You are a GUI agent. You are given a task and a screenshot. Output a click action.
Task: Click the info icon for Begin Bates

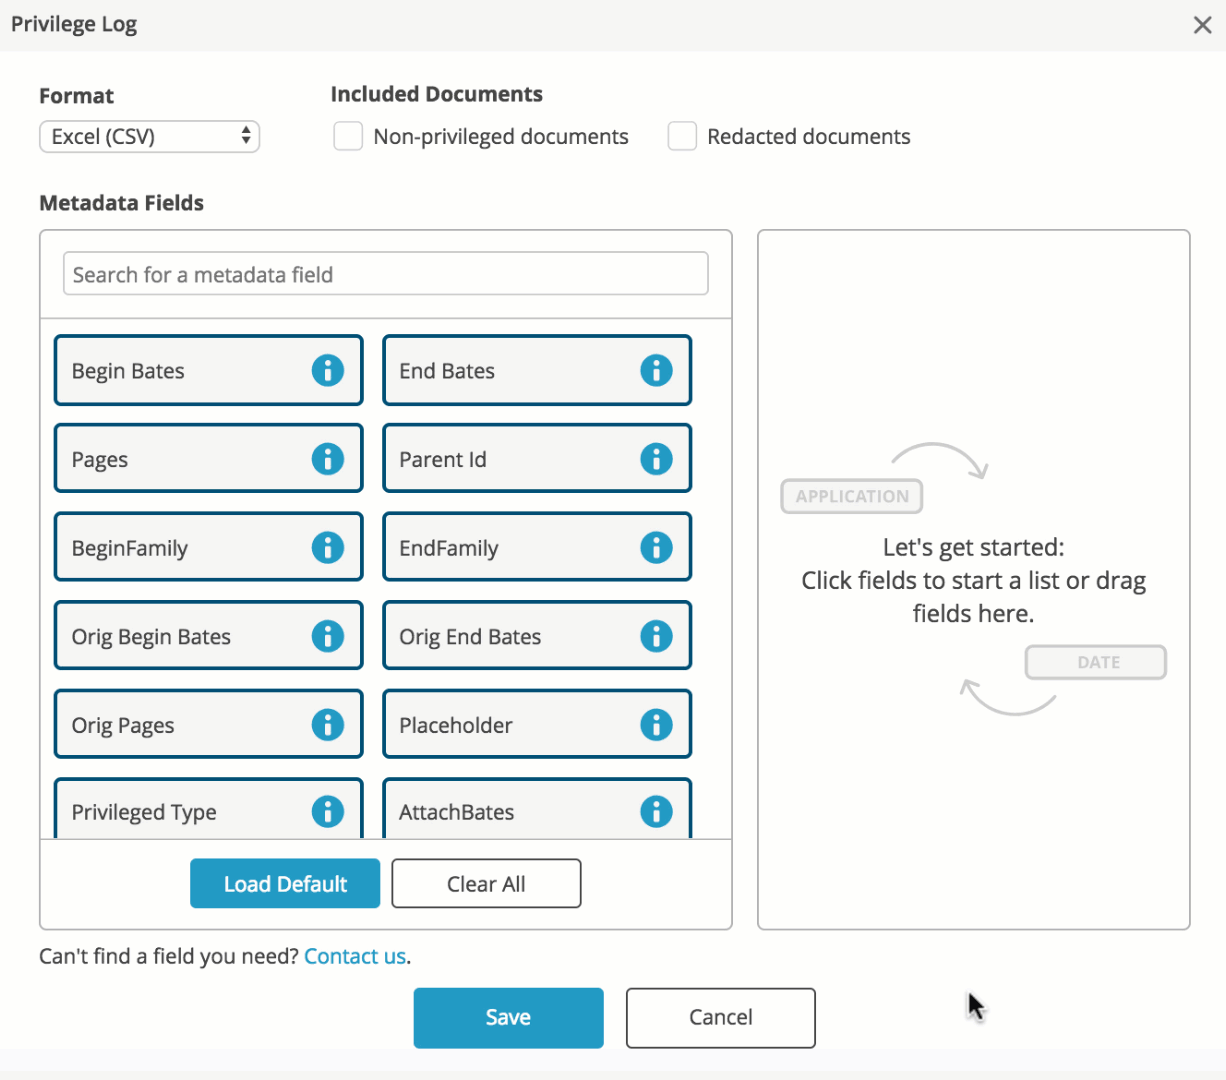[327, 370]
